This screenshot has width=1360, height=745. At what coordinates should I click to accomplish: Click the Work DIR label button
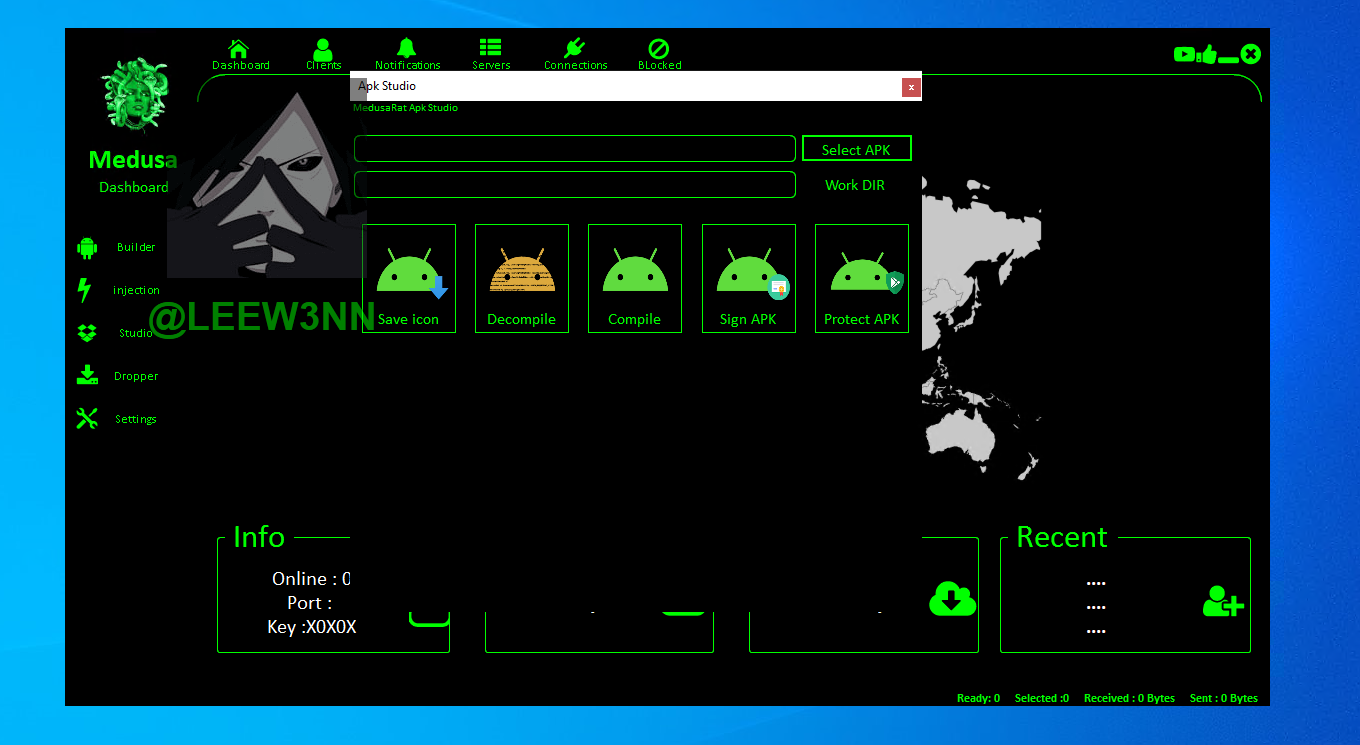tap(854, 185)
